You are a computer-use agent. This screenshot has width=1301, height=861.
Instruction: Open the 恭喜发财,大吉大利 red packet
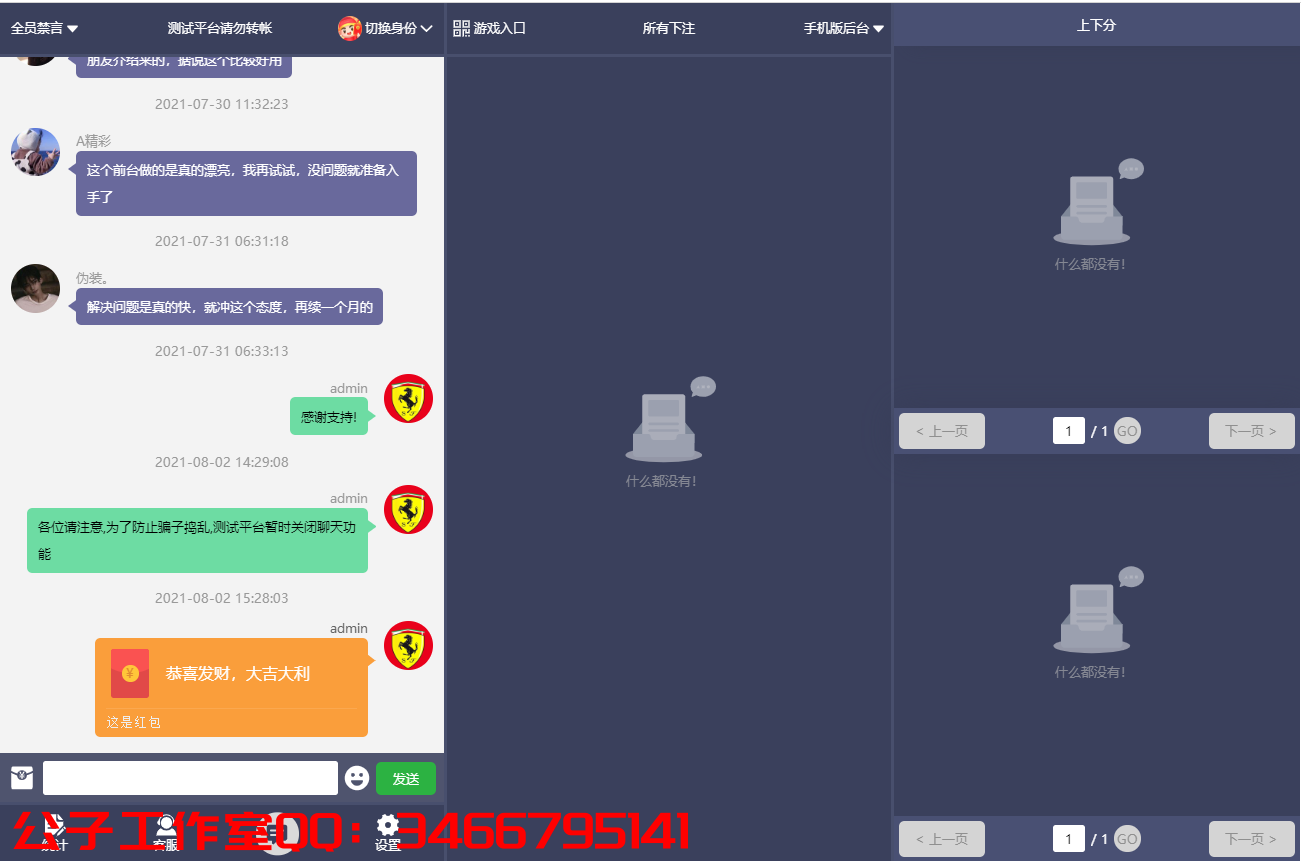(x=231, y=687)
